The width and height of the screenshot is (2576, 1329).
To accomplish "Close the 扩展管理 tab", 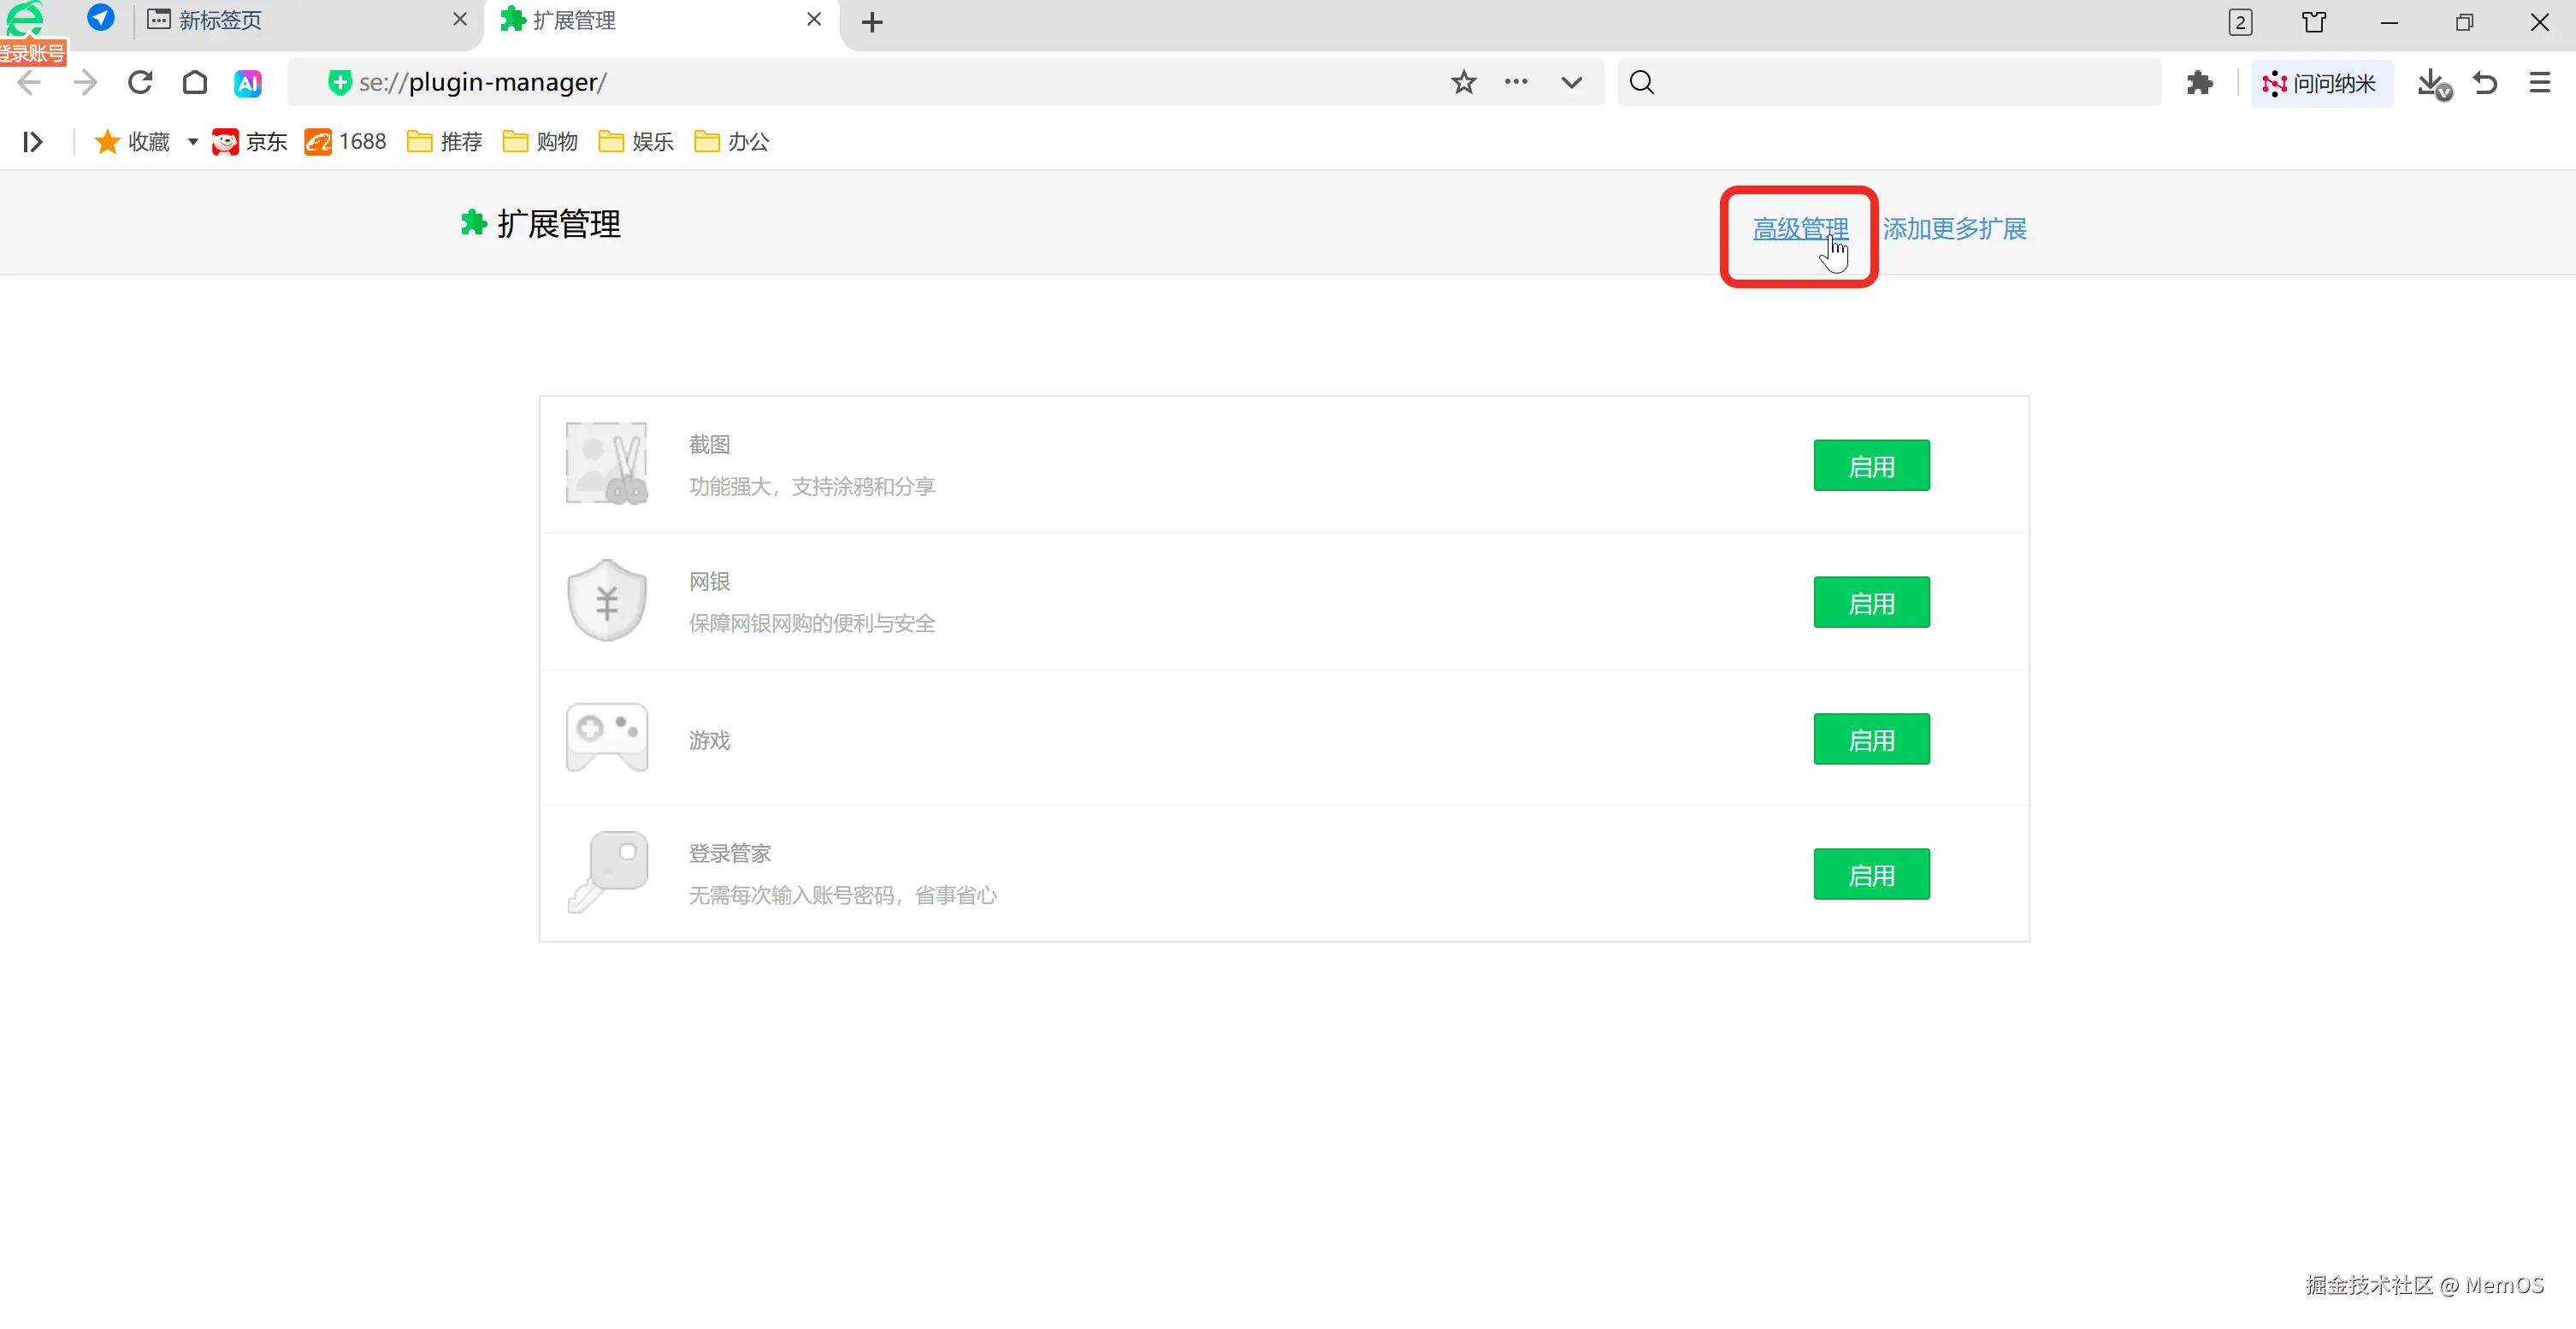I will point(814,19).
